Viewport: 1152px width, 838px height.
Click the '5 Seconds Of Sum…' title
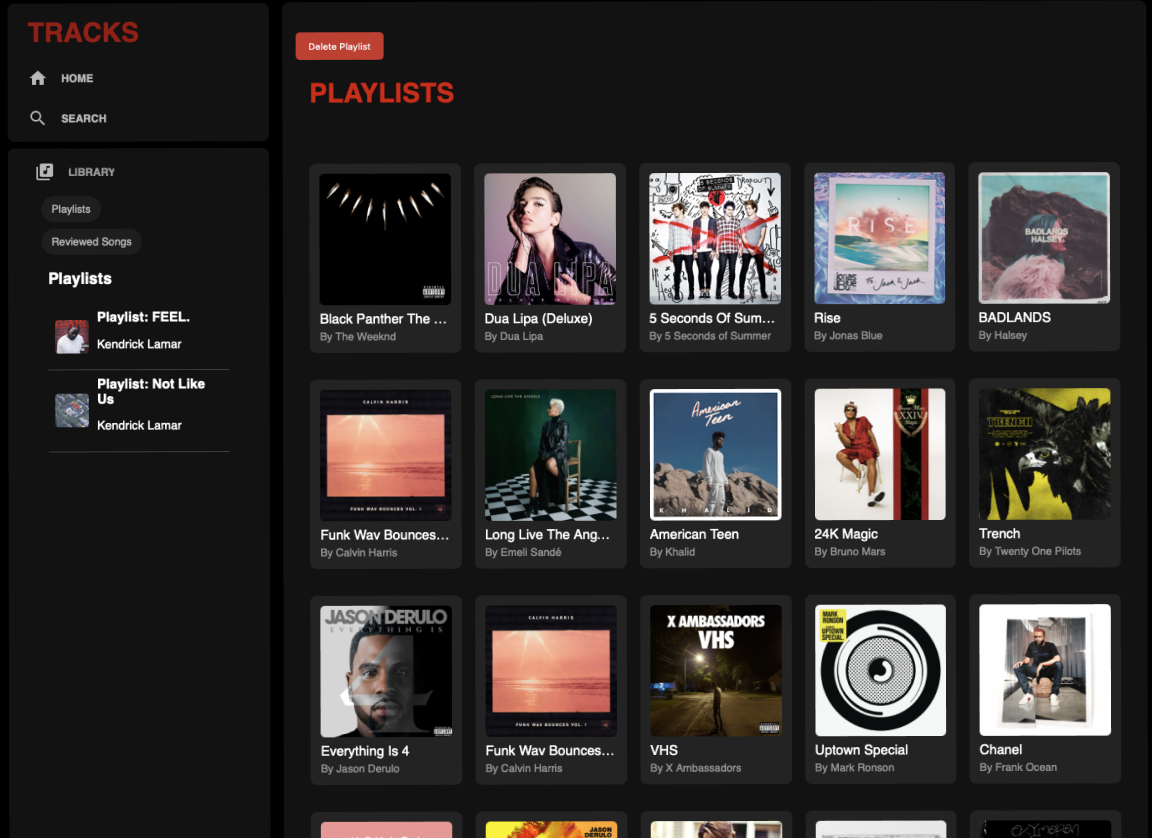coord(712,318)
